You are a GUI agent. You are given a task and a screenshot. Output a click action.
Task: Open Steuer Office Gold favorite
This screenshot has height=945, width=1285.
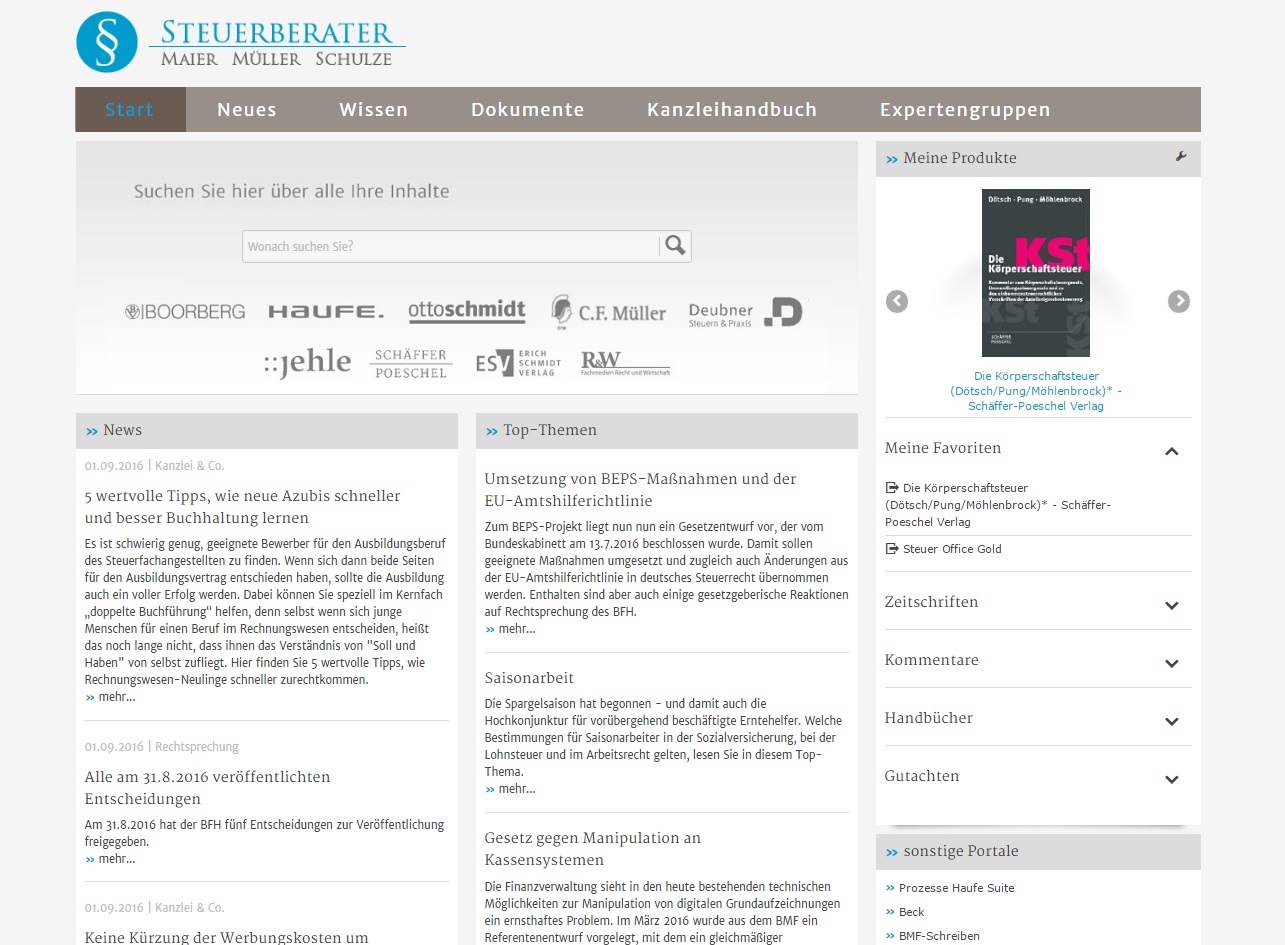[952, 549]
